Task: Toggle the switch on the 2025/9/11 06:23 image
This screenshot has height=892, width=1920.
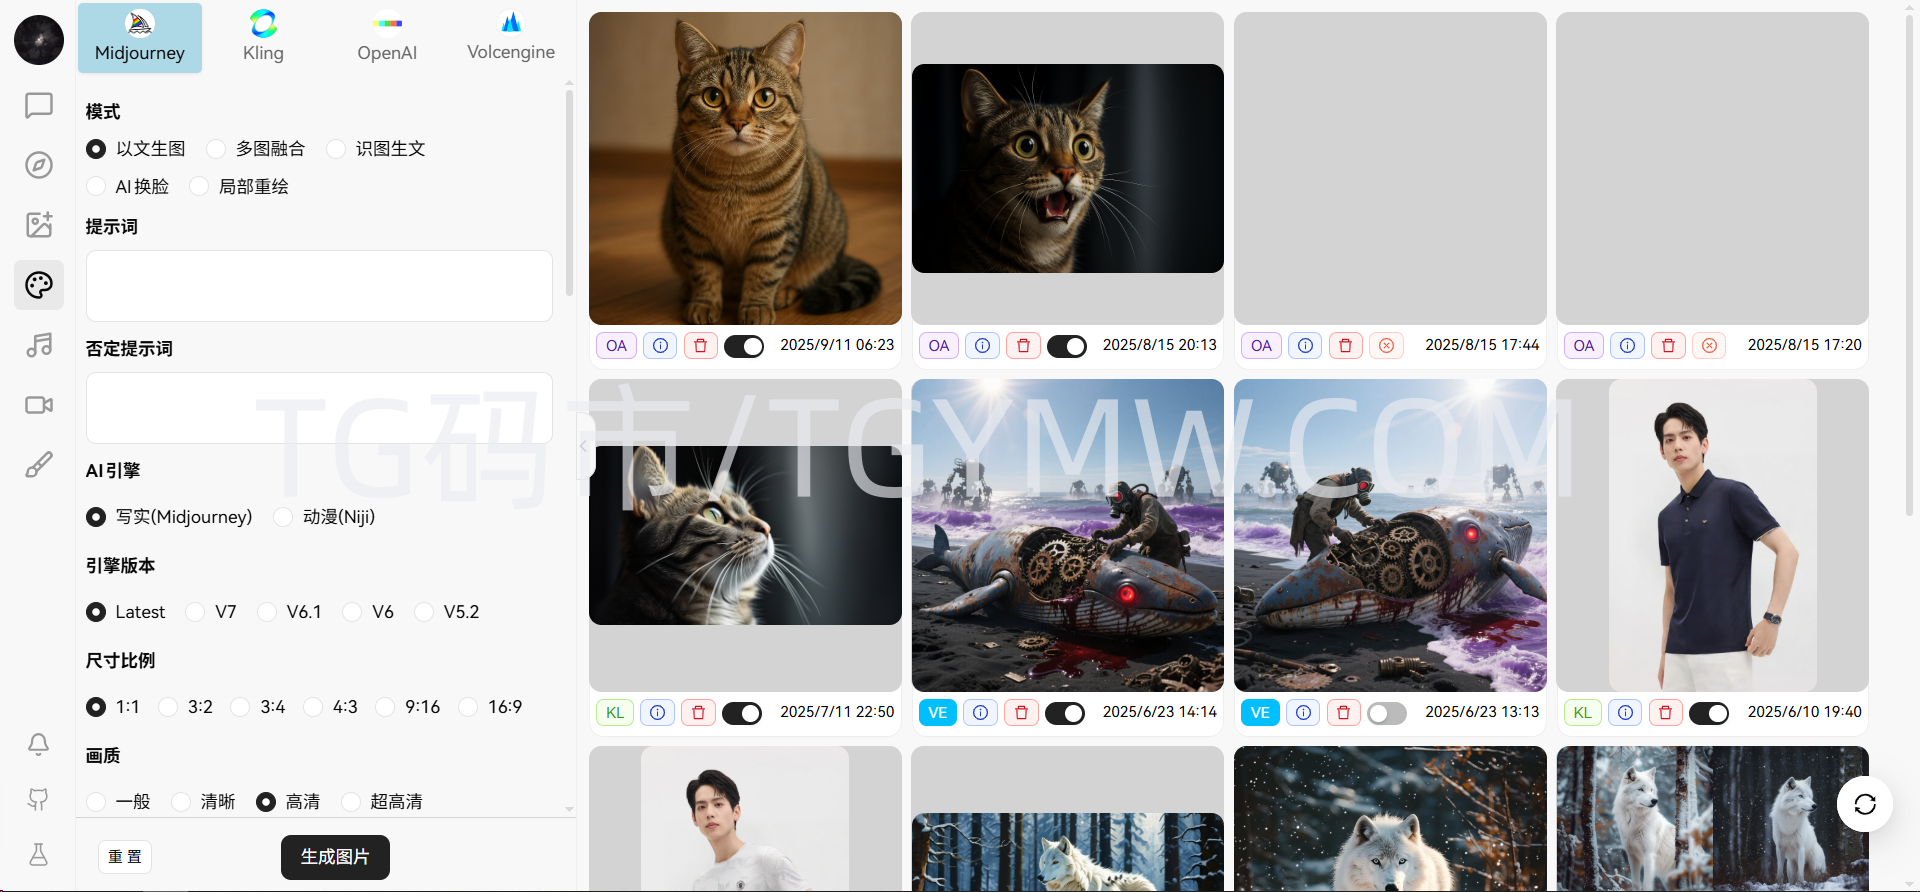Action: point(744,346)
